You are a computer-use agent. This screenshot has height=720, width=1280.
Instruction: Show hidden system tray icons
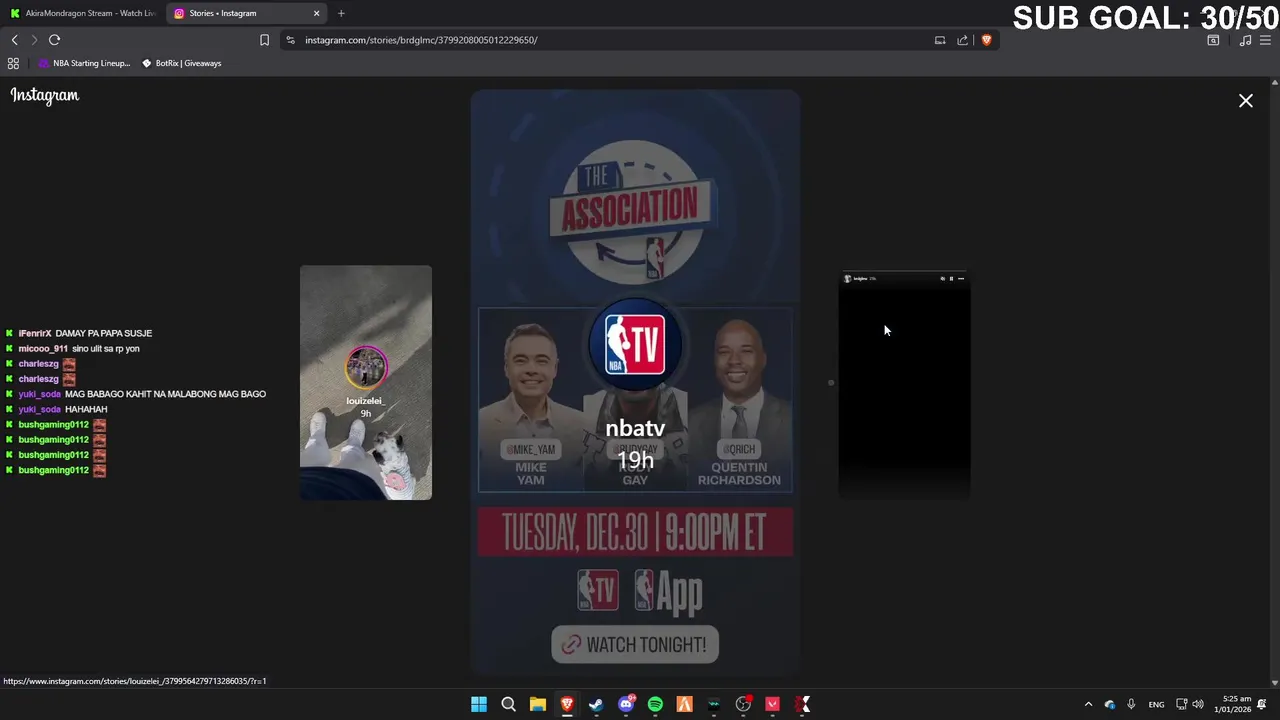coord(1088,704)
